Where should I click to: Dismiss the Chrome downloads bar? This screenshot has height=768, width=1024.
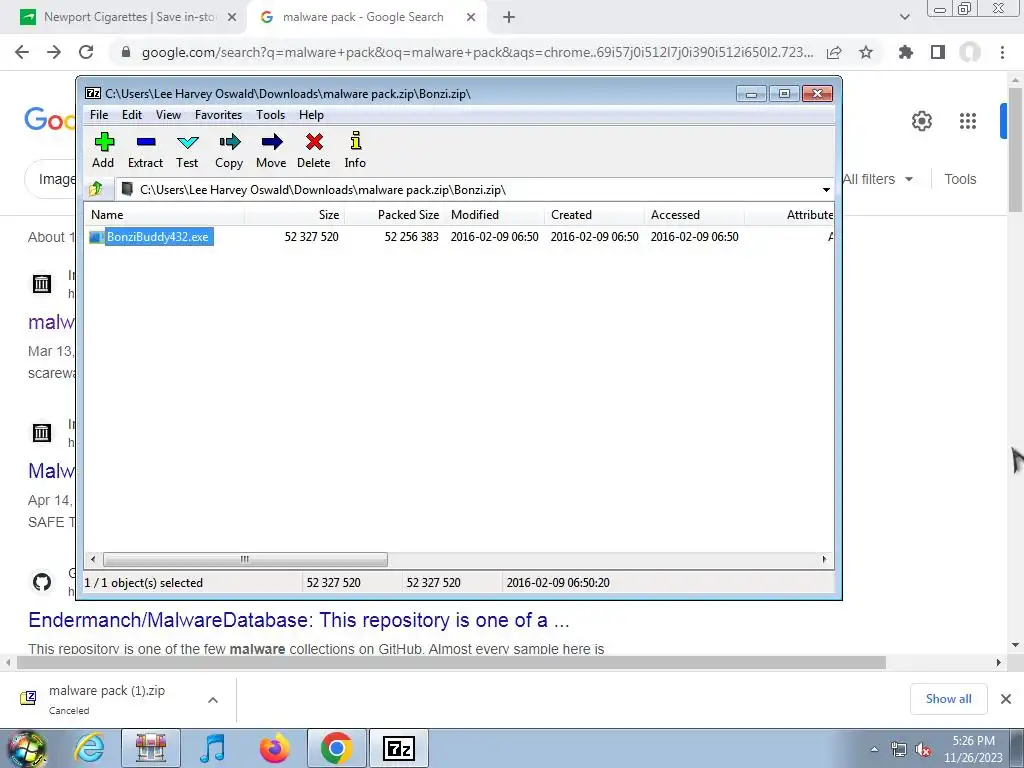[x=1006, y=699]
